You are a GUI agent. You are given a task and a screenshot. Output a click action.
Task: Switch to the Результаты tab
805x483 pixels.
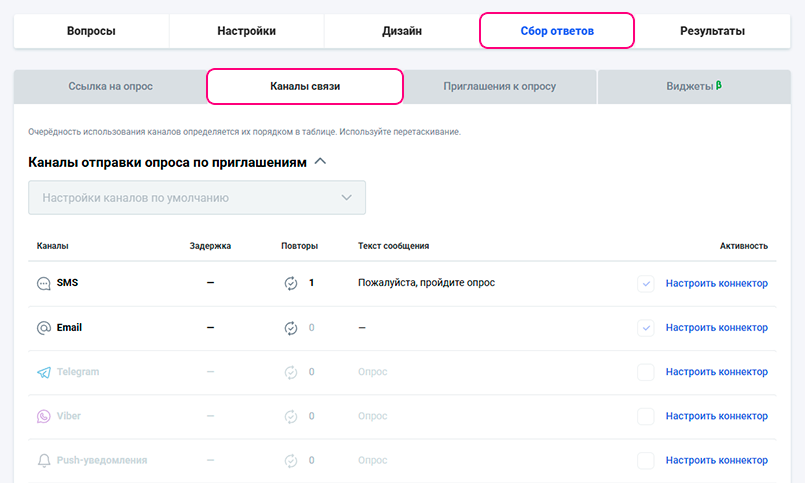point(712,31)
